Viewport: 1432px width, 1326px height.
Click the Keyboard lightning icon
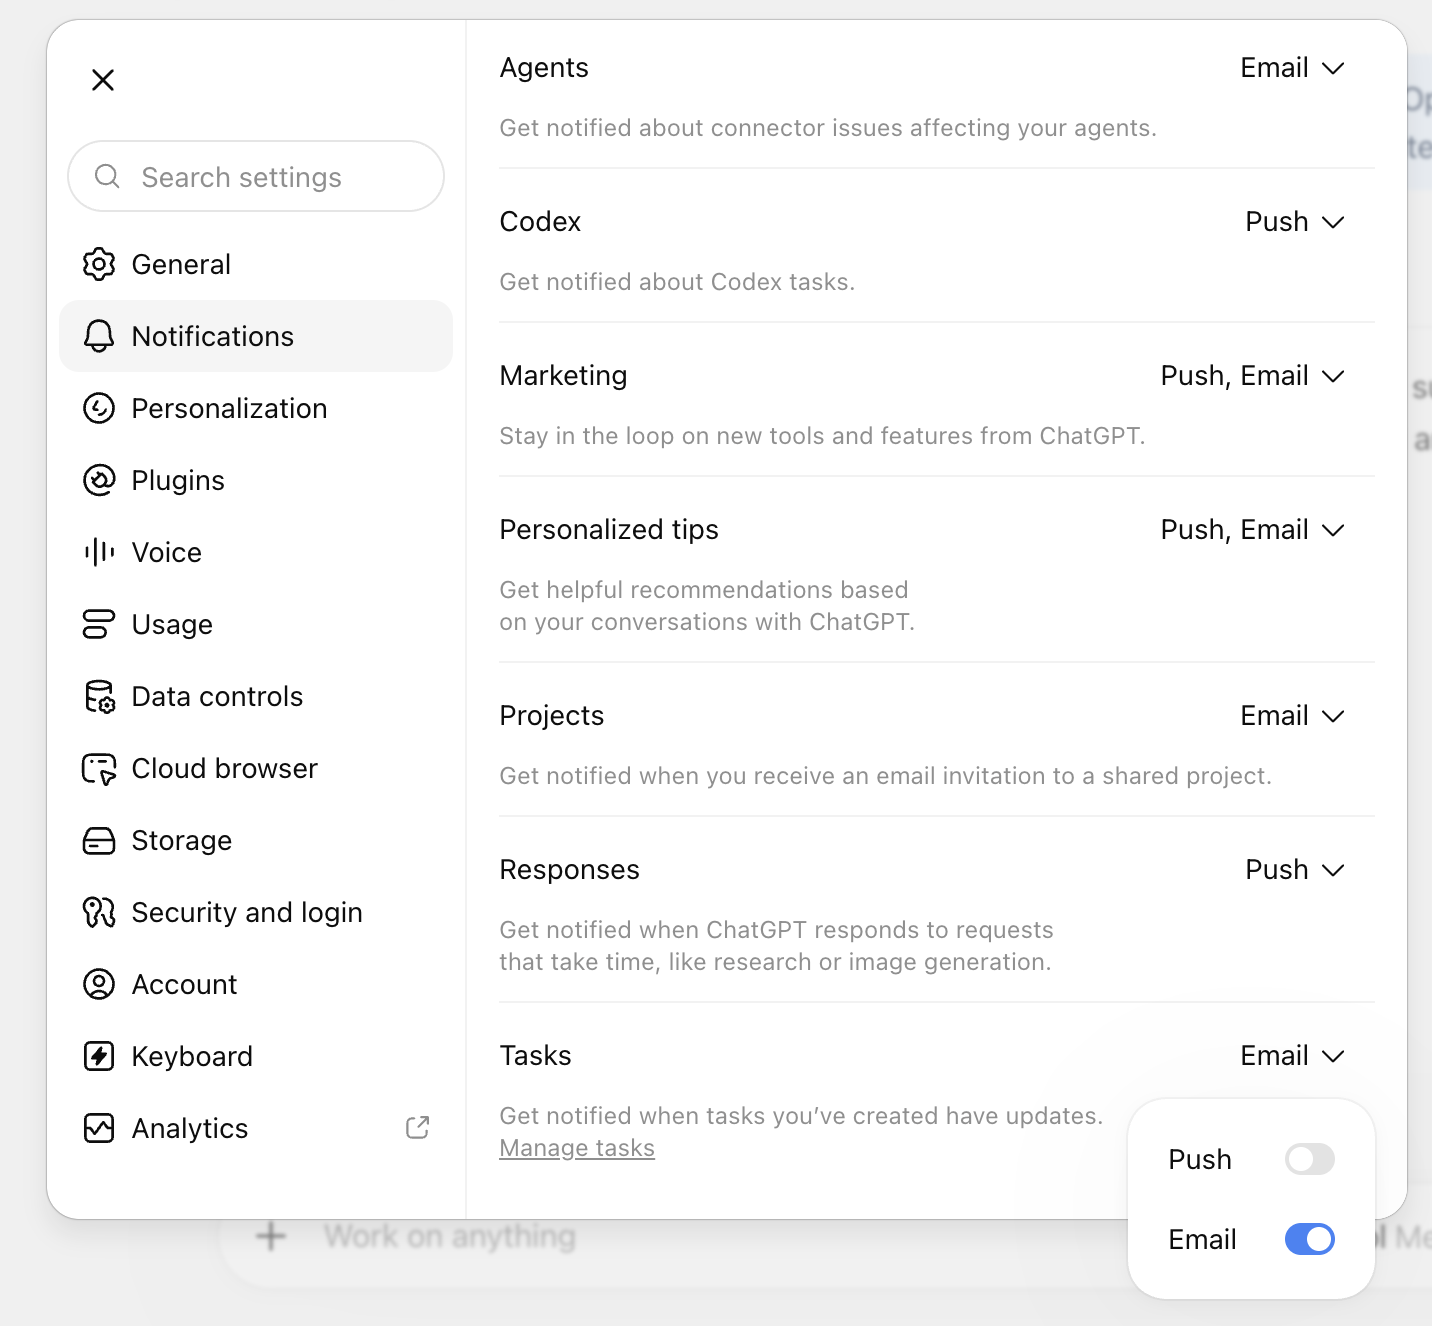point(99,1056)
